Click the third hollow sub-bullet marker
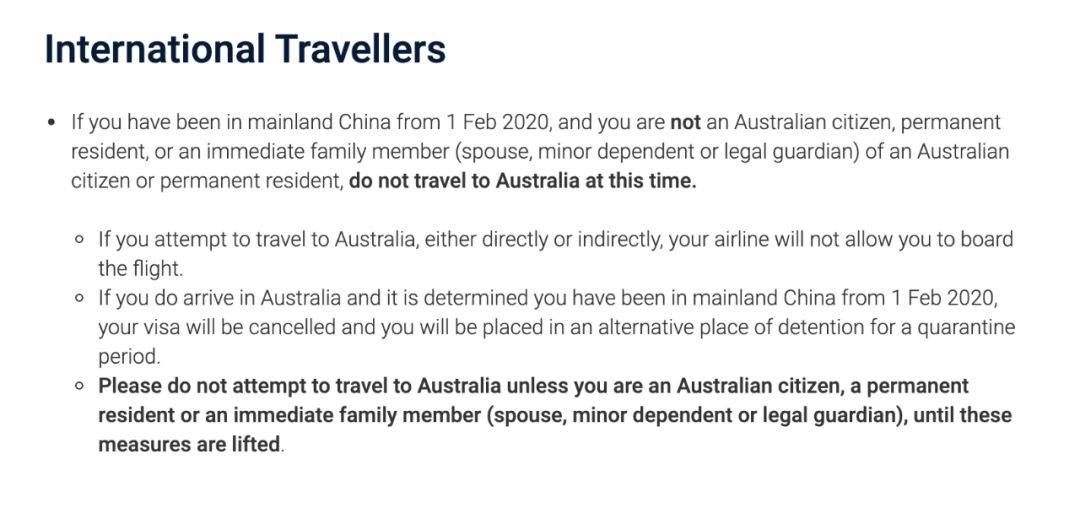 pos(80,386)
